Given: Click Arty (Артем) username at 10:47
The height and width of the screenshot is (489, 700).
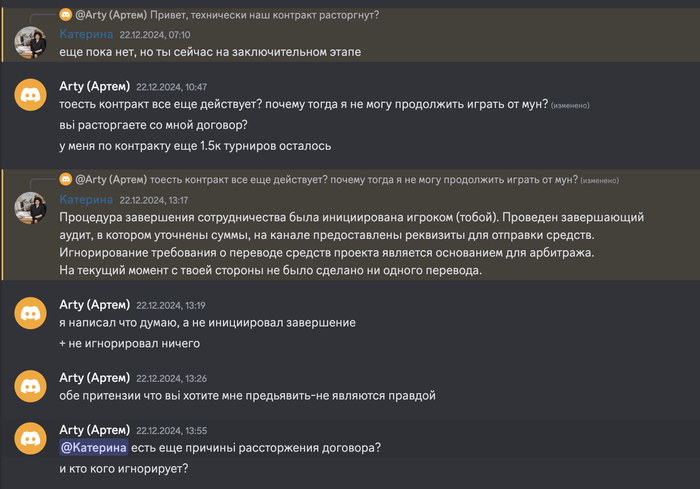Looking at the screenshot, I should (x=95, y=87).
